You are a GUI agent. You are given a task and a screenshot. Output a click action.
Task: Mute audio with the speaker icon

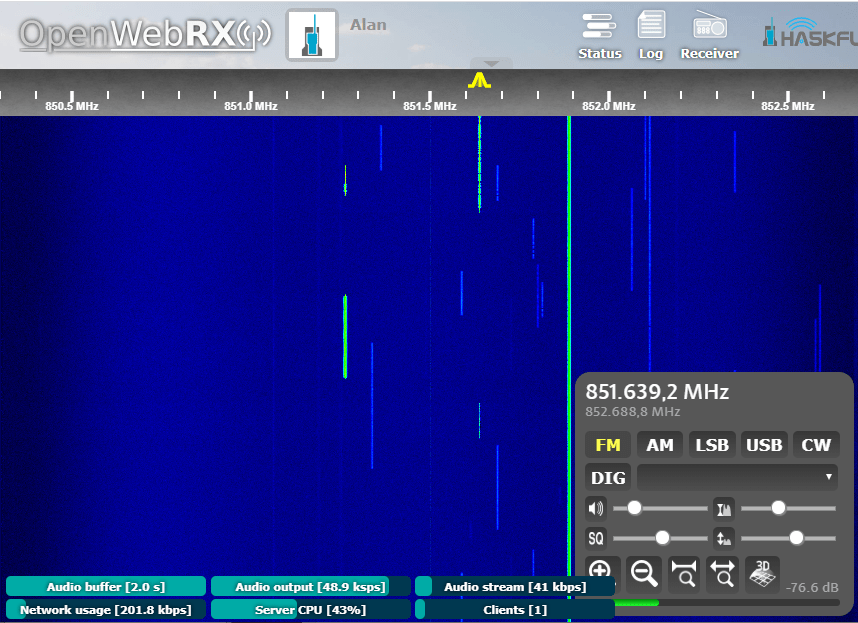[596, 508]
